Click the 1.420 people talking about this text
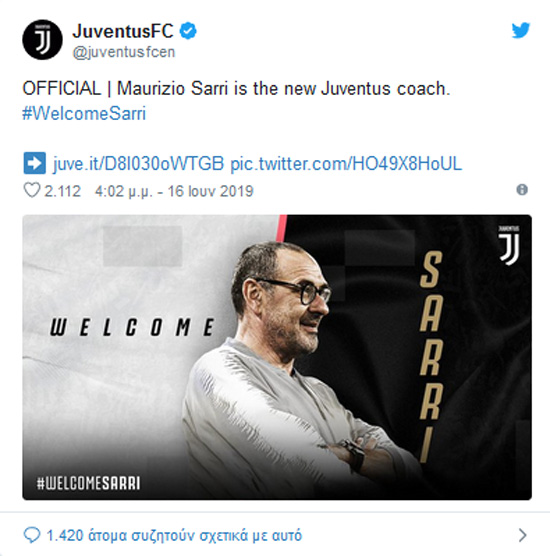Image resolution: width=550 pixels, height=556 pixels. pos(174,535)
